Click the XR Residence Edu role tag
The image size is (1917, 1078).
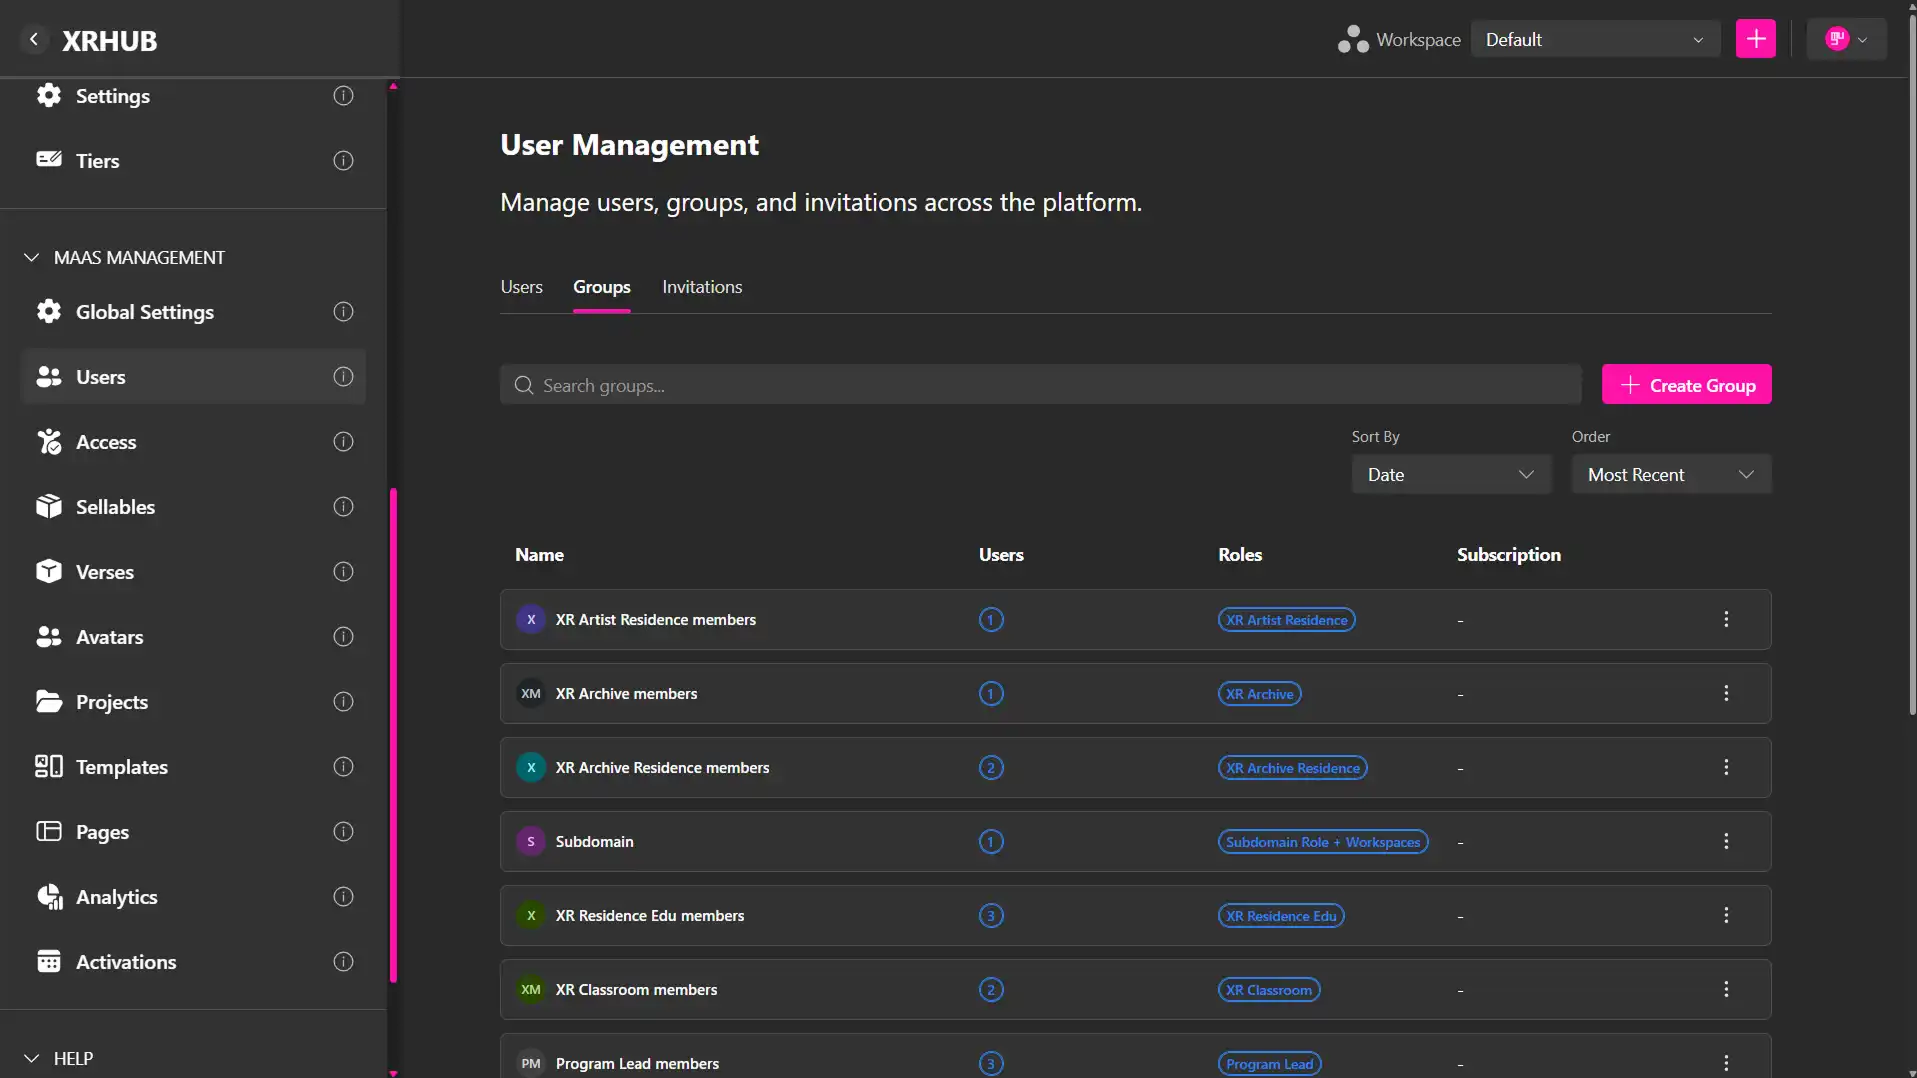[1280, 916]
